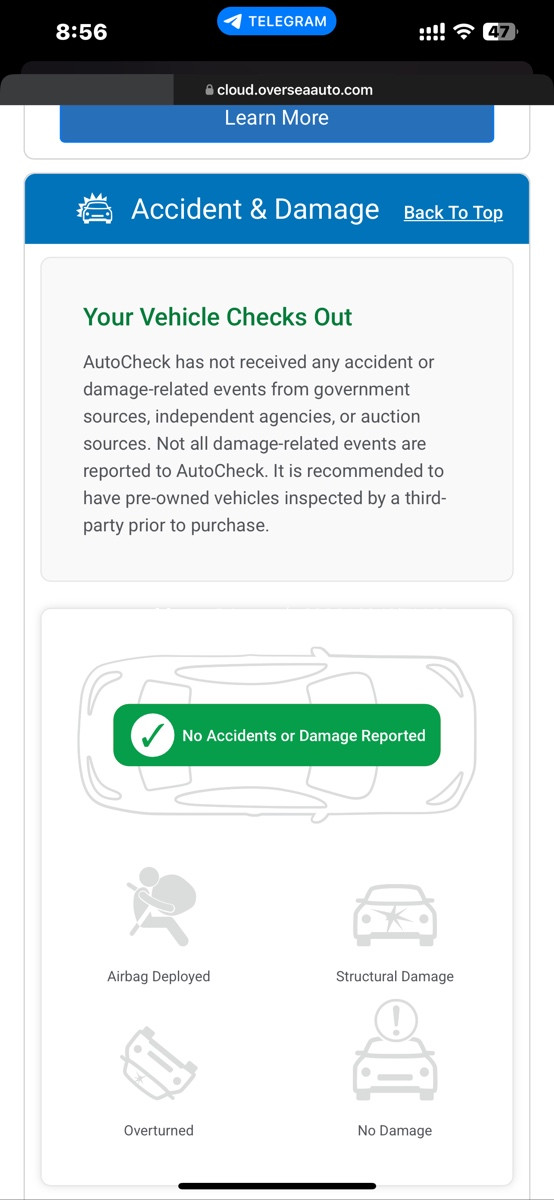Tap the Airbag Deployed icon
The height and width of the screenshot is (1200, 554).
point(160,905)
